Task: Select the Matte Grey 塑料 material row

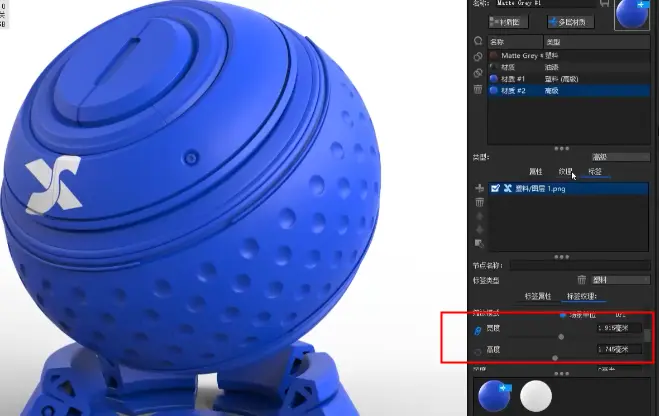Action: pos(569,55)
